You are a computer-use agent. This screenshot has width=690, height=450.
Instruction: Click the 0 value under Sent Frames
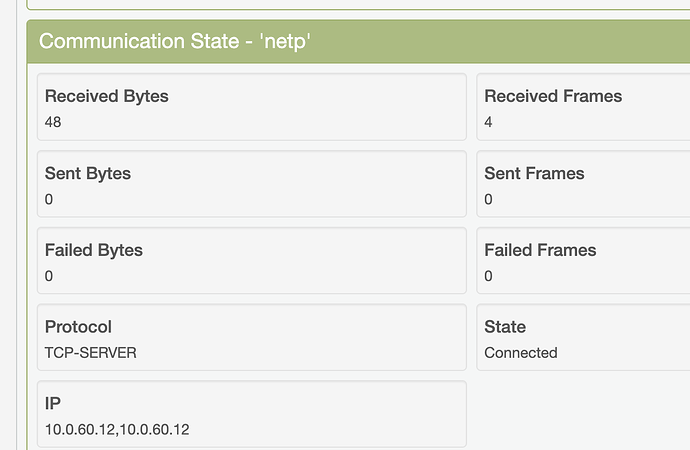click(x=488, y=199)
